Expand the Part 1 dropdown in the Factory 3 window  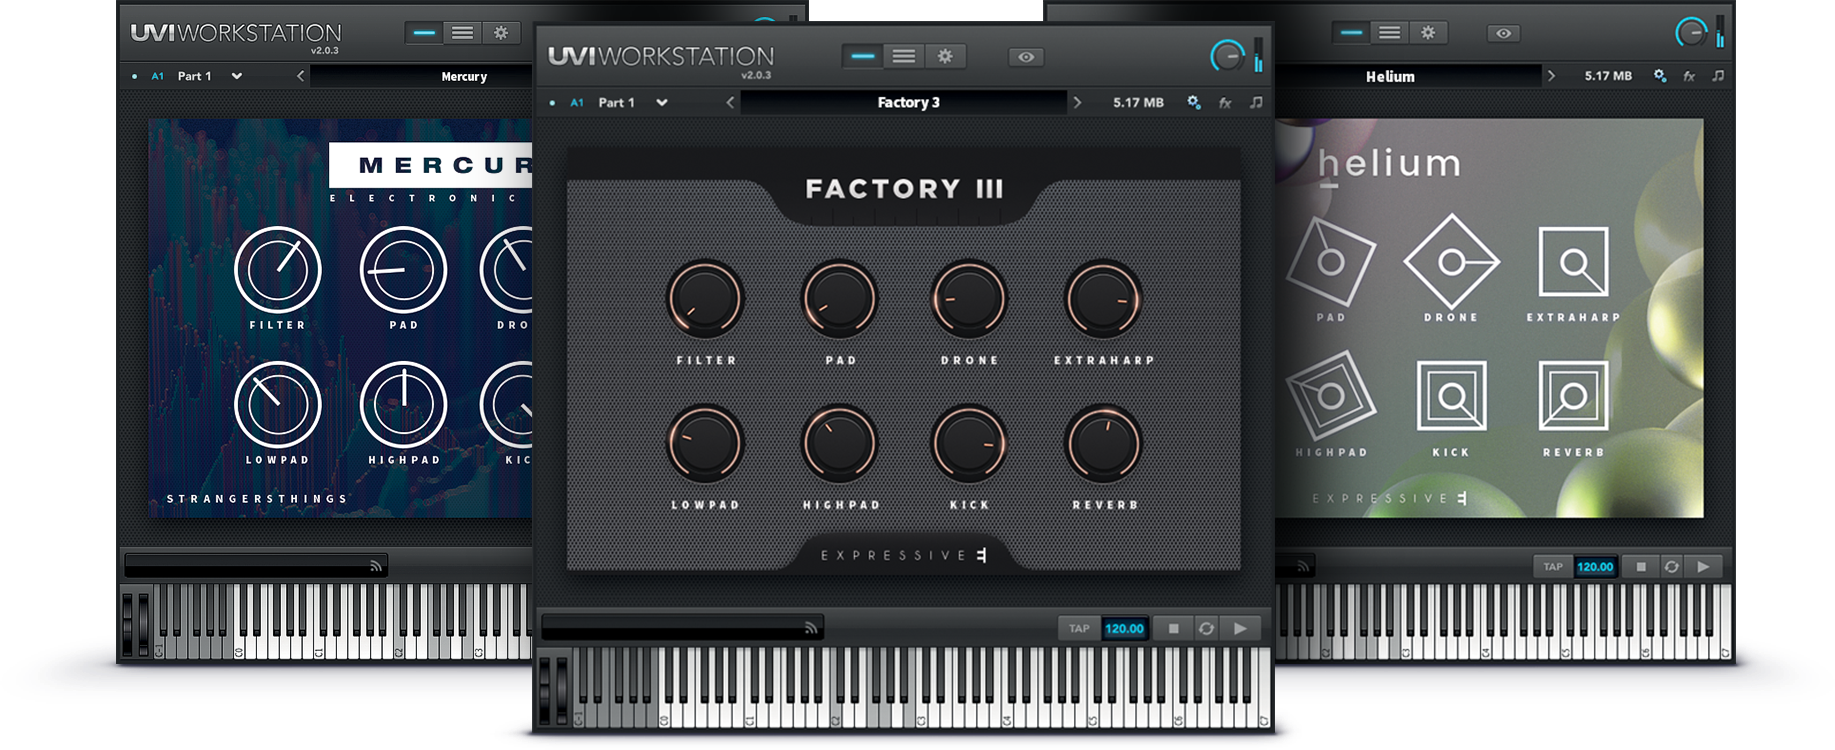point(661,103)
